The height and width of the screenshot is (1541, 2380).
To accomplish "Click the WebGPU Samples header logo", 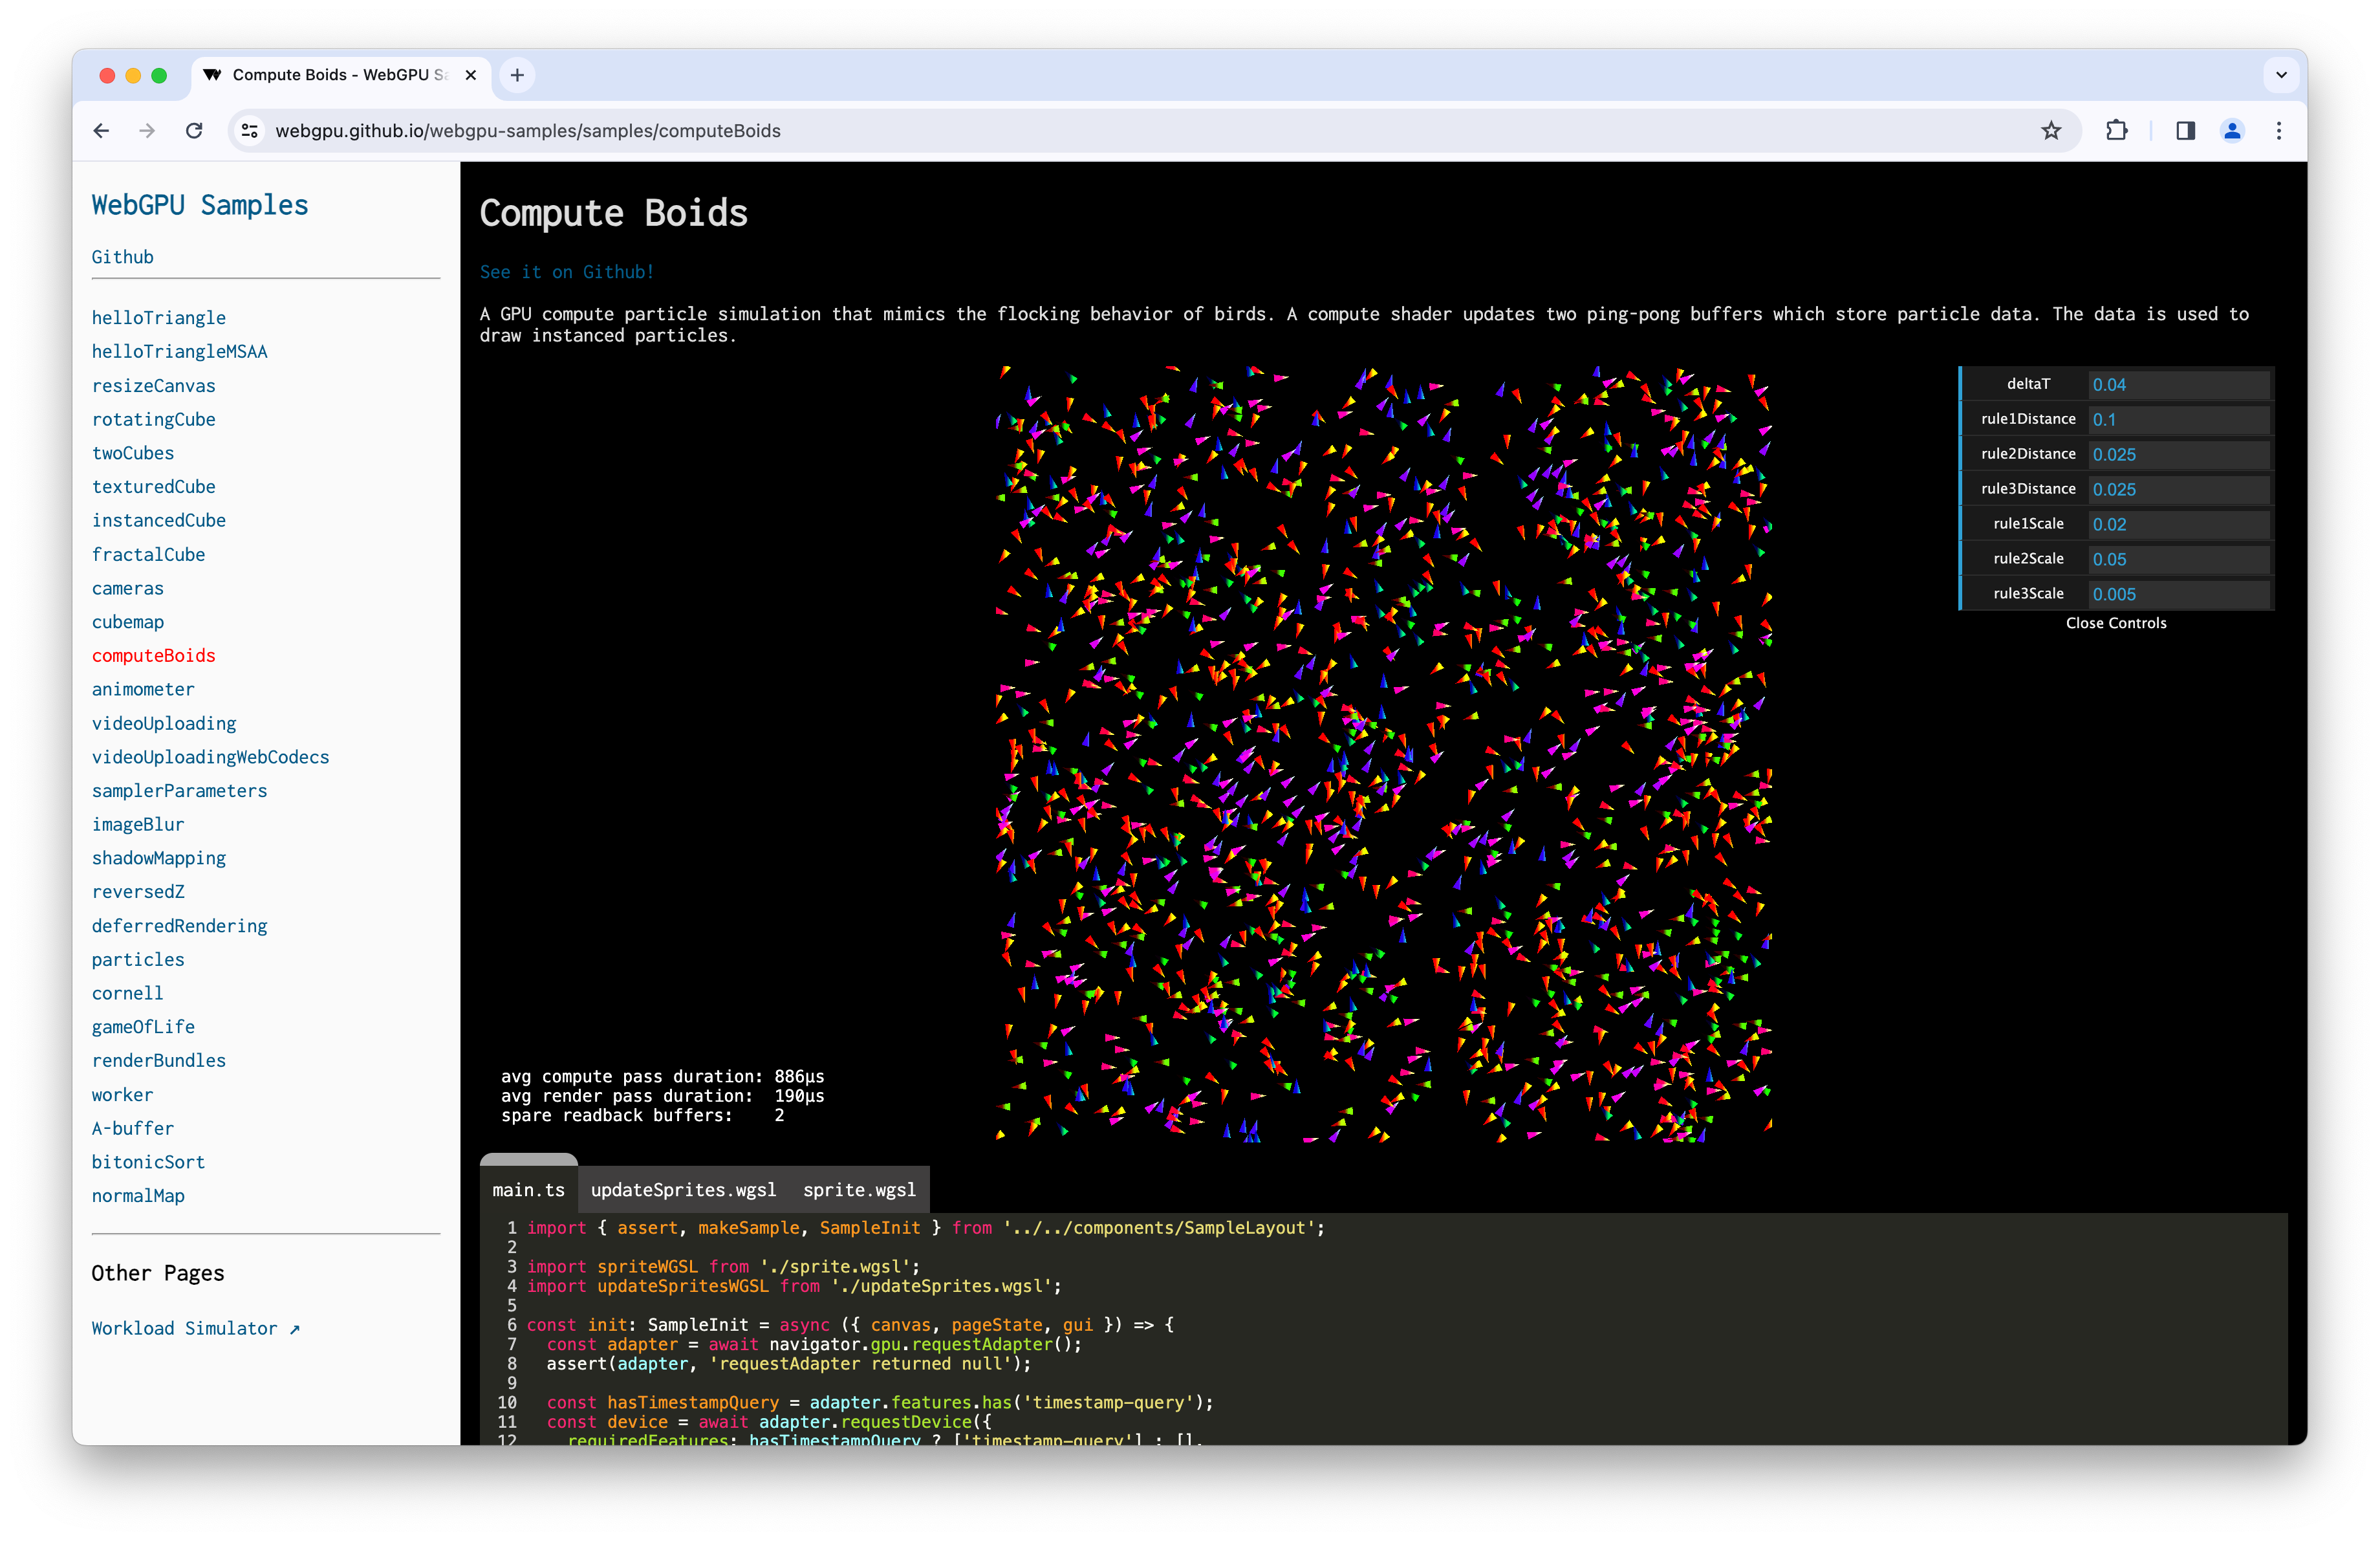I will click(199, 205).
